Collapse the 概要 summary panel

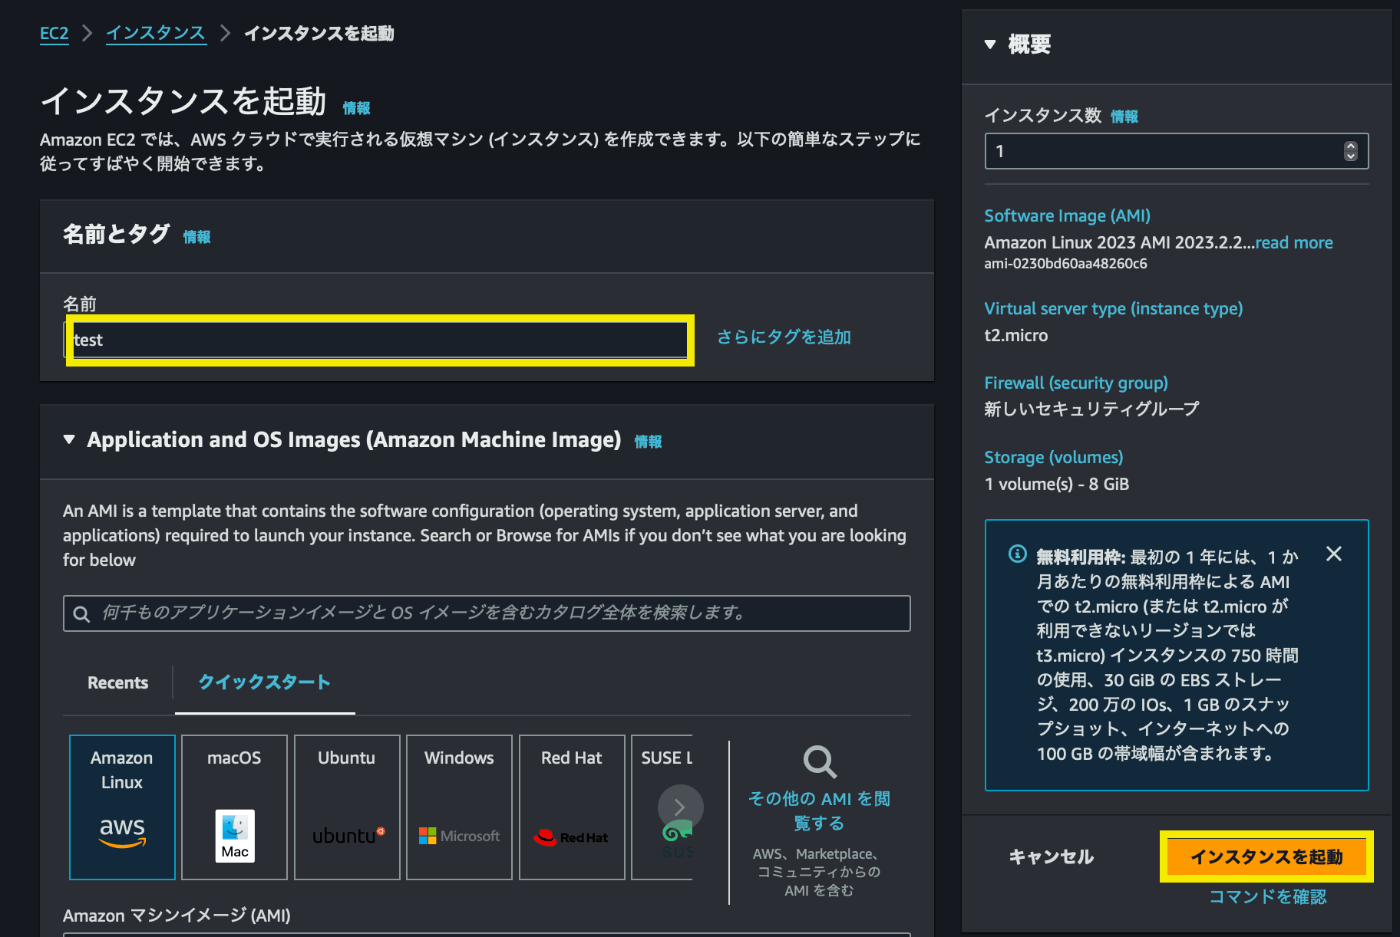pyautogui.click(x=990, y=44)
